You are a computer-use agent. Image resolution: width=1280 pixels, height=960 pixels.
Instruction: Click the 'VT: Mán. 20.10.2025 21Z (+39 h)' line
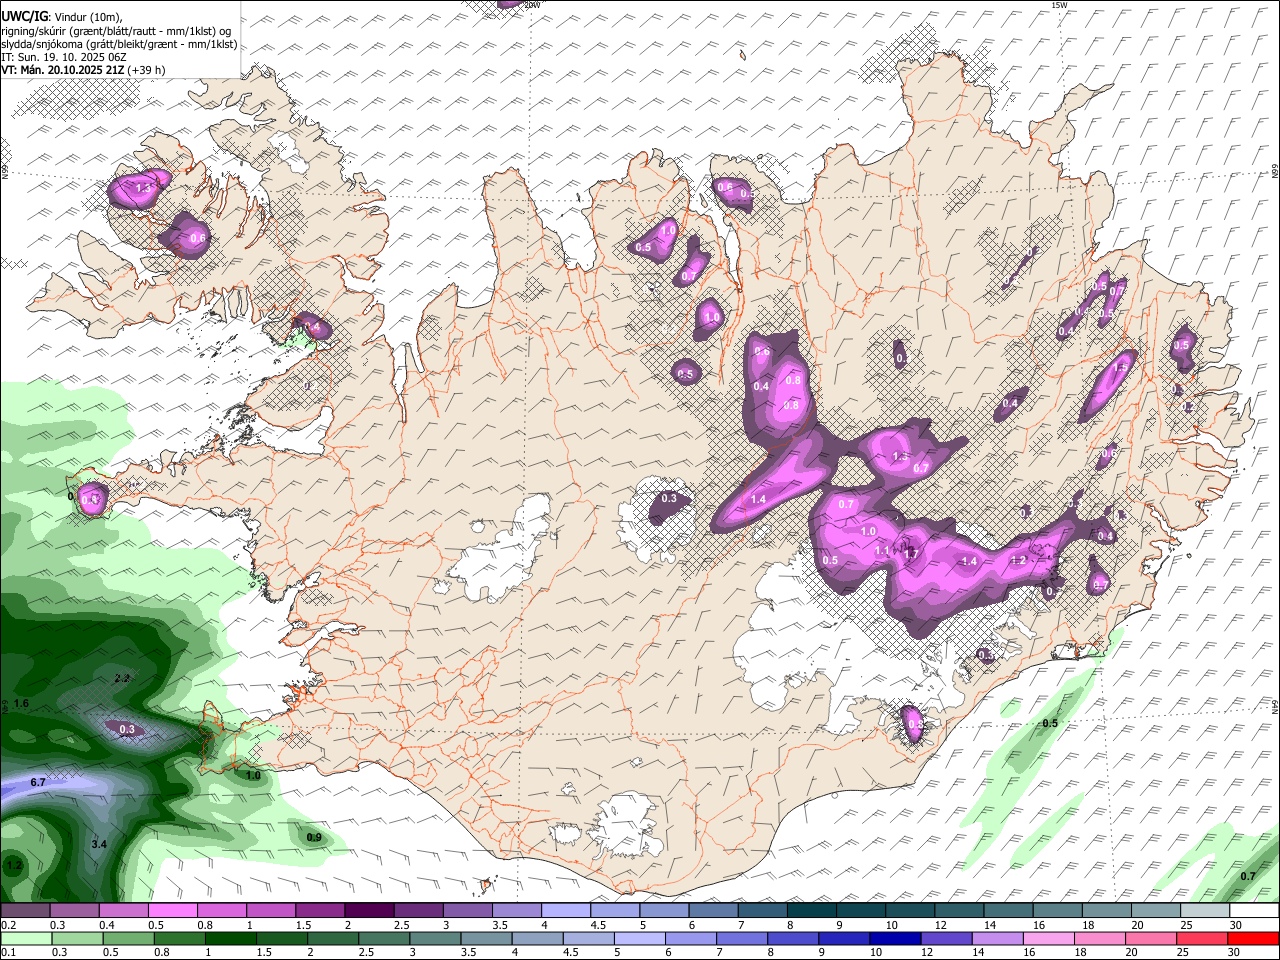[x=84, y=70]
